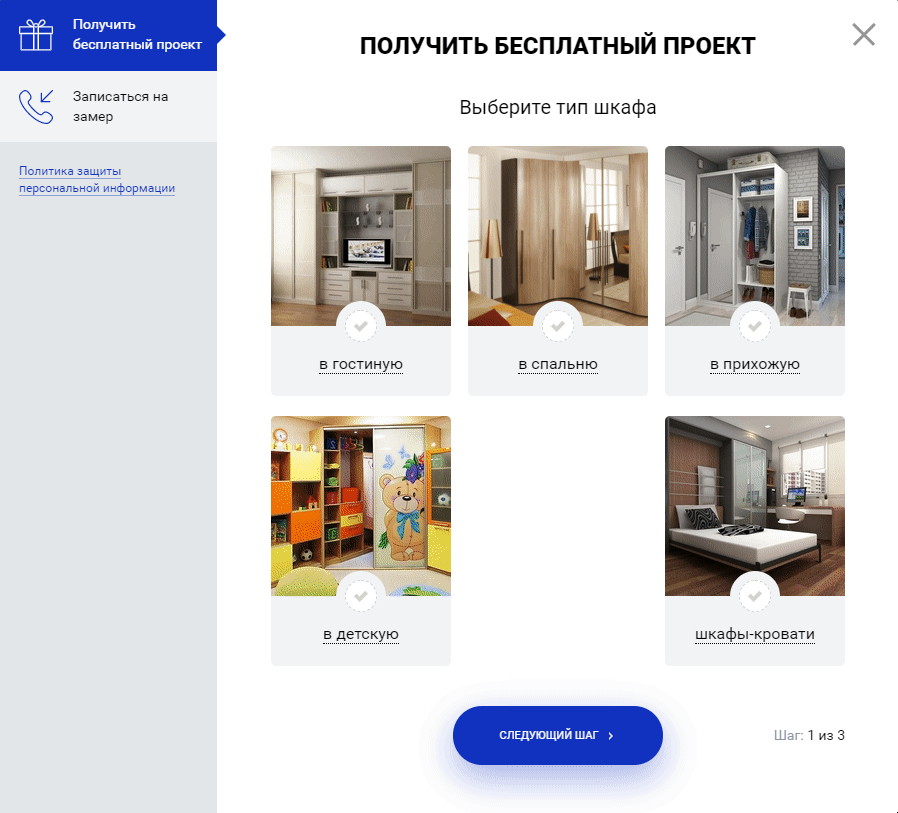Check the 'шкафы-кровати' checkmark circle
898x813 pixels.
click(x=755, y=596)
